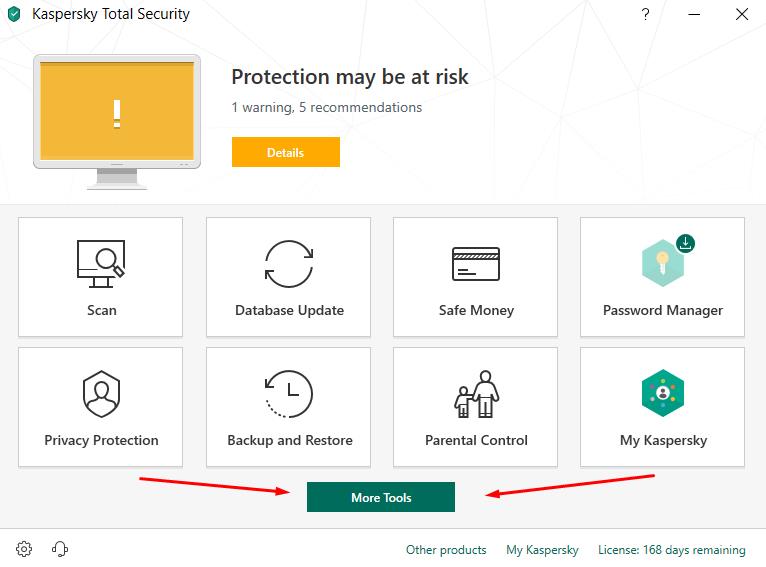This screenshot has width=766, height=567.
Task: Start Database Update
Action: [x=288, y=277]
